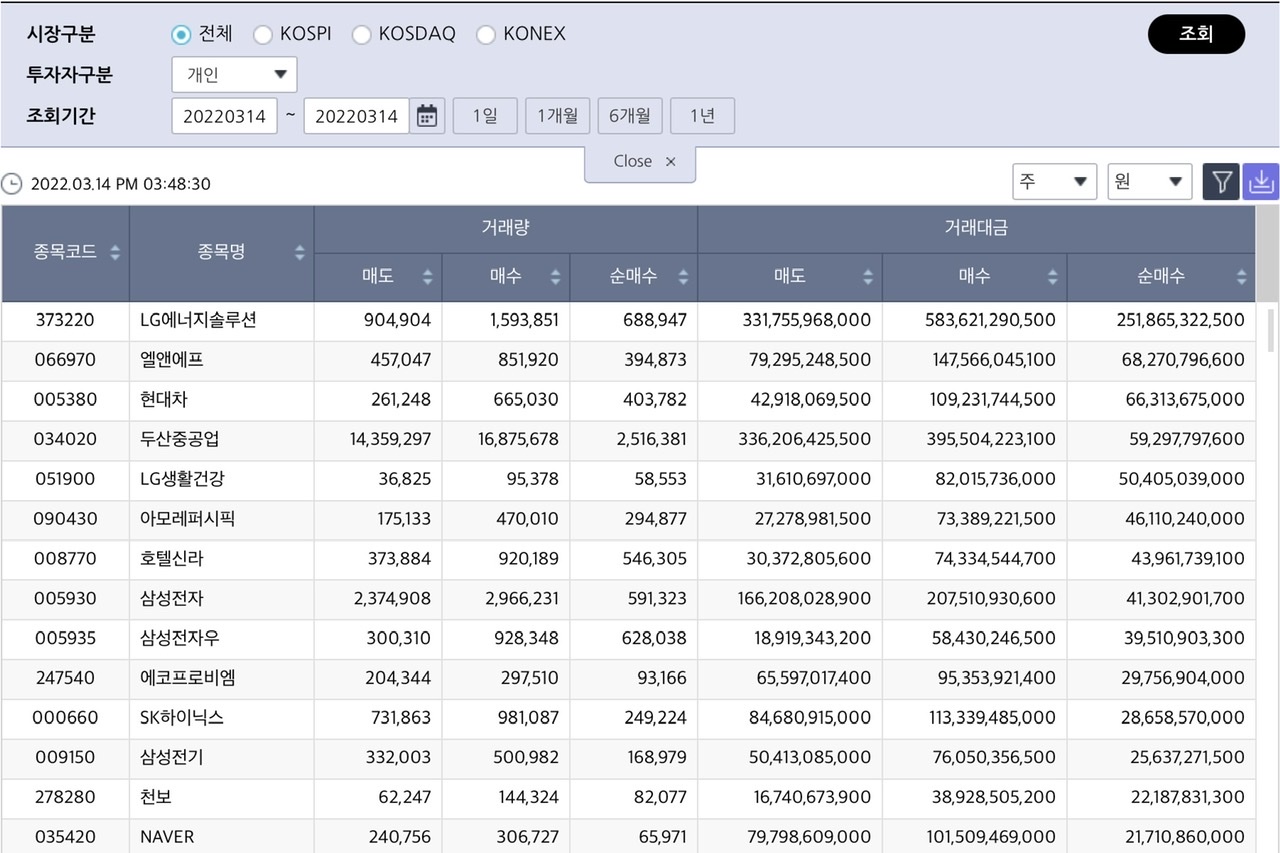Click the table's vertical scrollbar
Screen dimensions: 1280x853
pos(1270,330)
